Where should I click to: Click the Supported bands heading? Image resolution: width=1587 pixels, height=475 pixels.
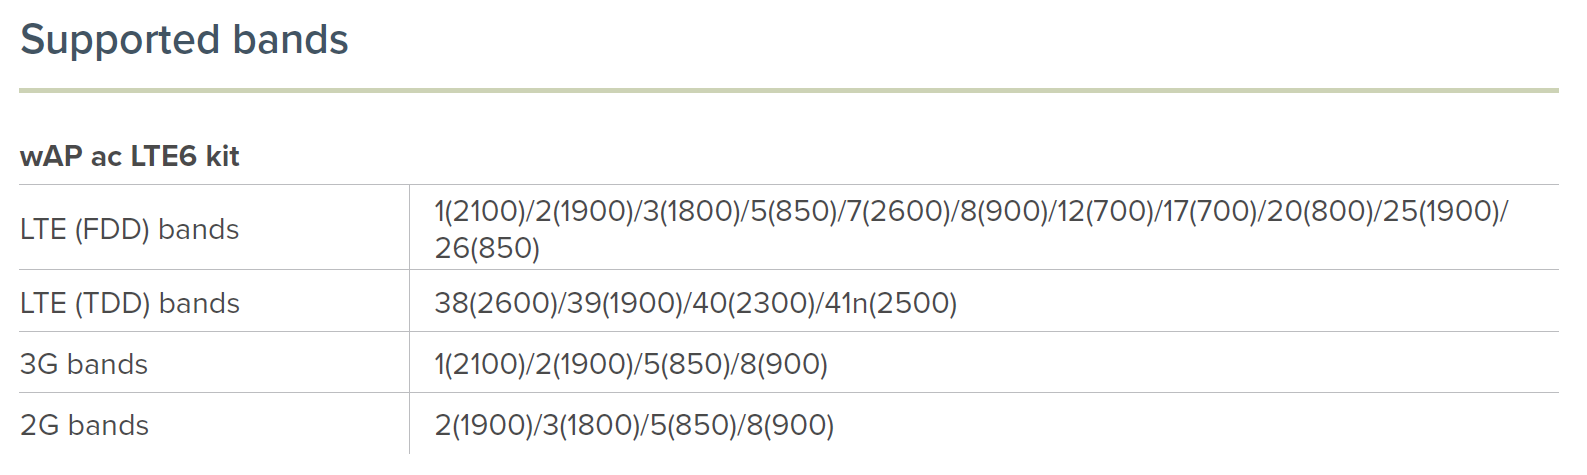[184, 40]
